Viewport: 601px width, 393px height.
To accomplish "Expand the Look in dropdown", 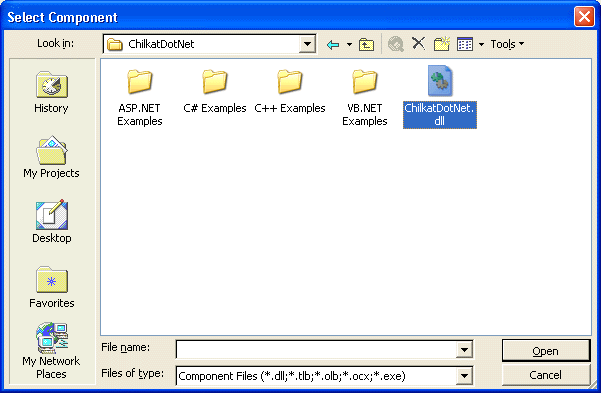I will [x=307, y=44].
